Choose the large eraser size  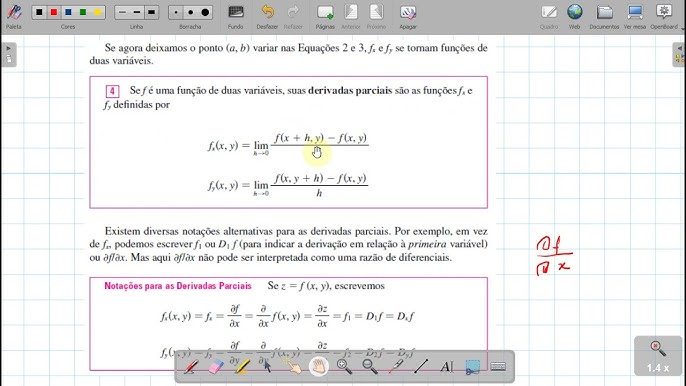205,12
